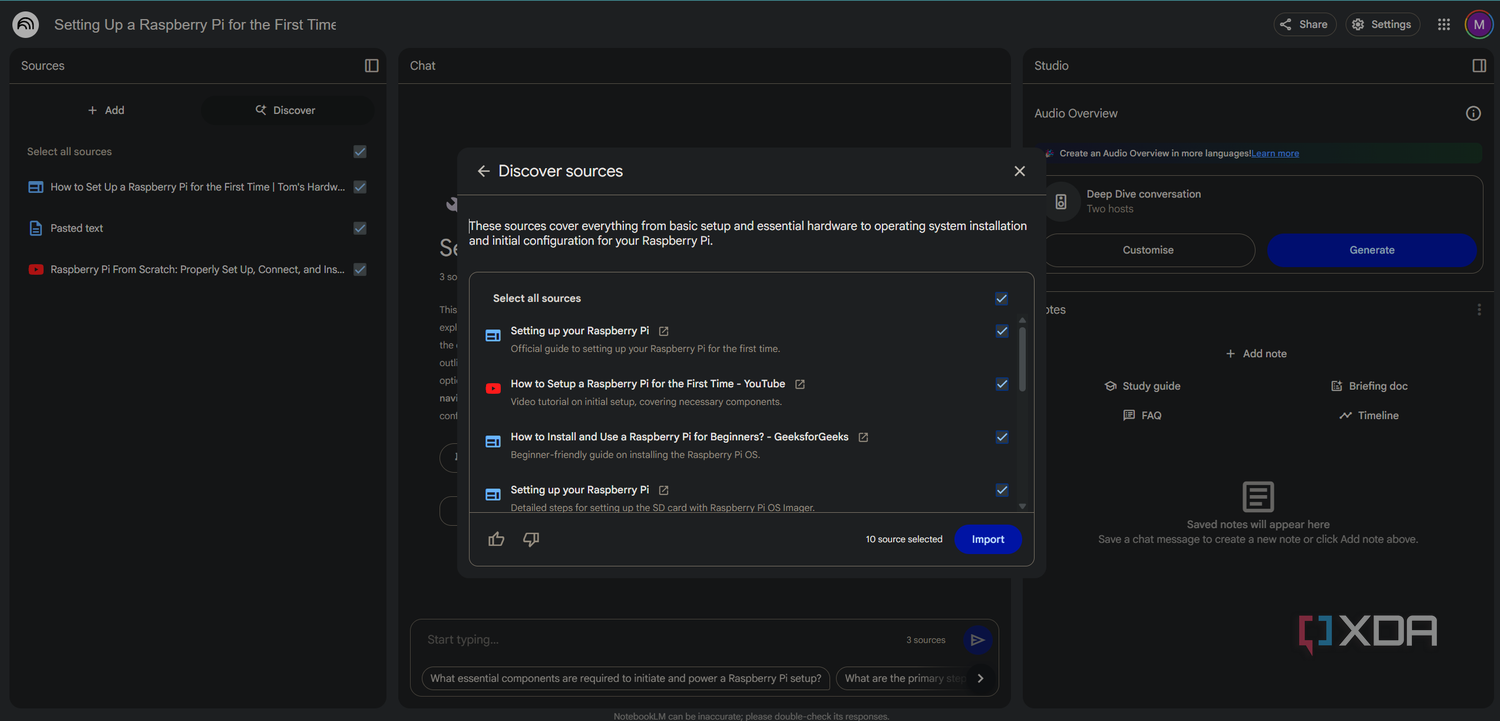Click the Audio Overview info icon
The height and width of the screenshot is (721, 1500).
(x=1473, y=113)
